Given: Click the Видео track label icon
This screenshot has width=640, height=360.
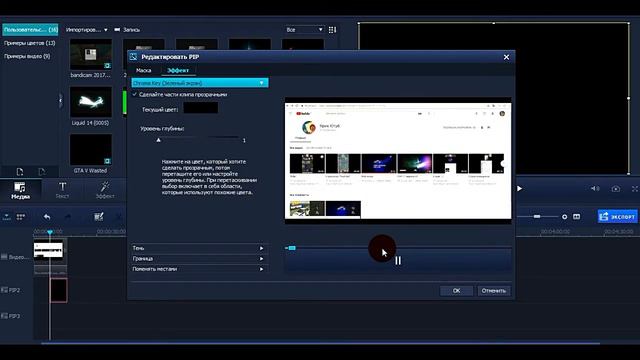Looking at the screenshot, I should pyautogui.click(x=4, y=257).
